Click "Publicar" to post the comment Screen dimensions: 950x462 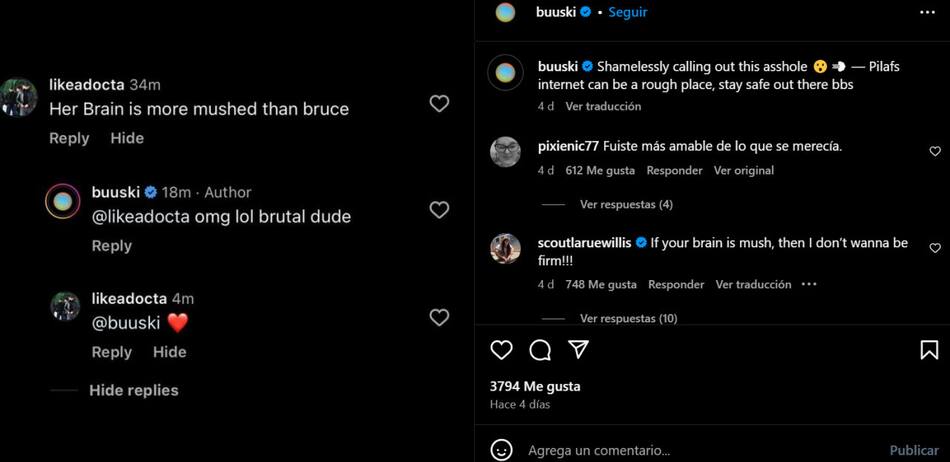click(914, 451)
